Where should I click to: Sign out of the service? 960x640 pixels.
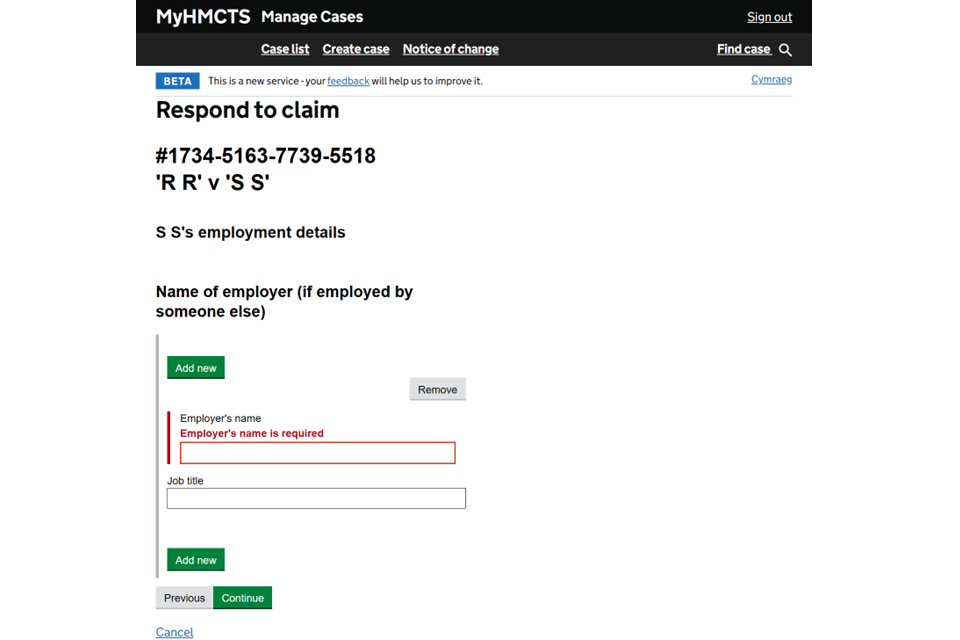(769, 17)
